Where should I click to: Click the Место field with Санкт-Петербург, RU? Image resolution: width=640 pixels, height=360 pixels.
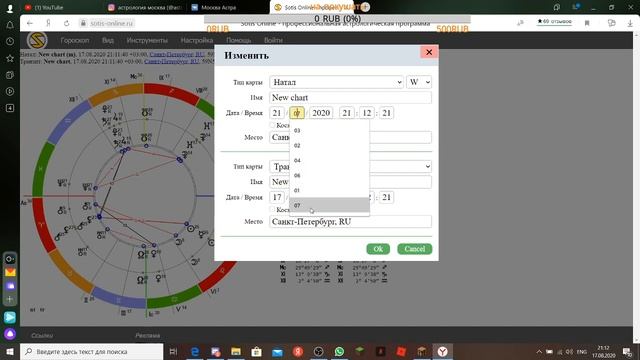point(350,222)
